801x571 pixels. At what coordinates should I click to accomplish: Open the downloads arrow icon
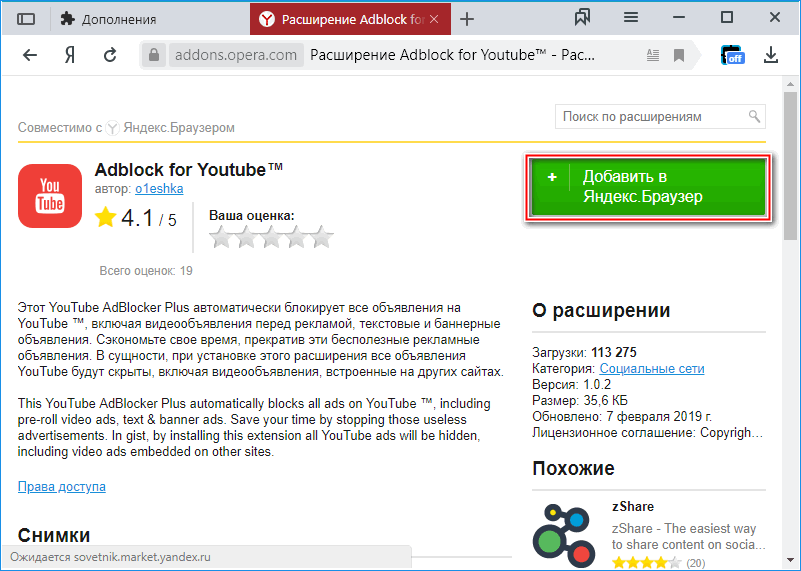pos(771,55)
